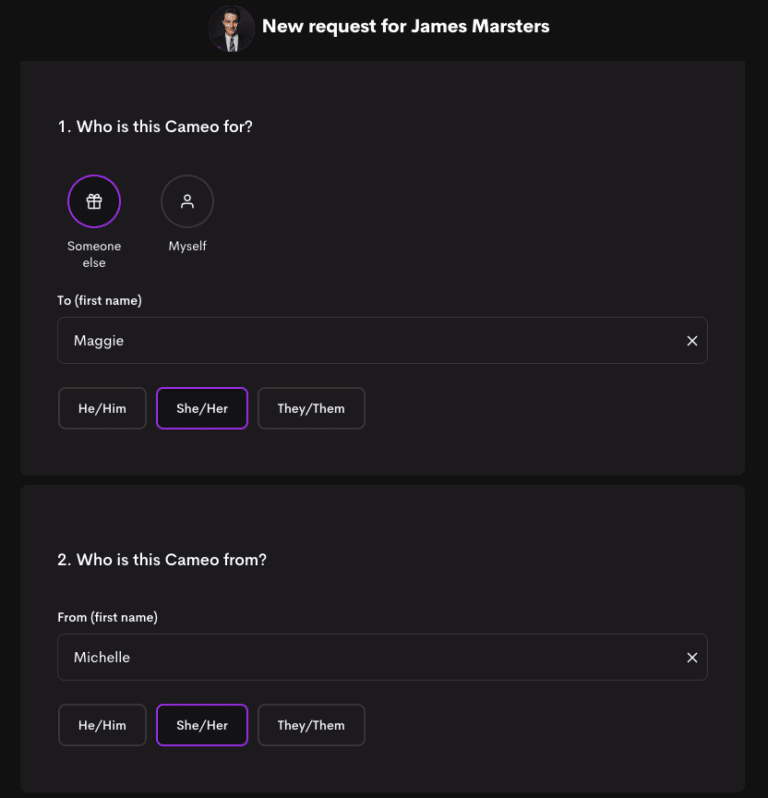Click the profile avatar in the header
Screen dimensions: 768x798
[231, 28]
